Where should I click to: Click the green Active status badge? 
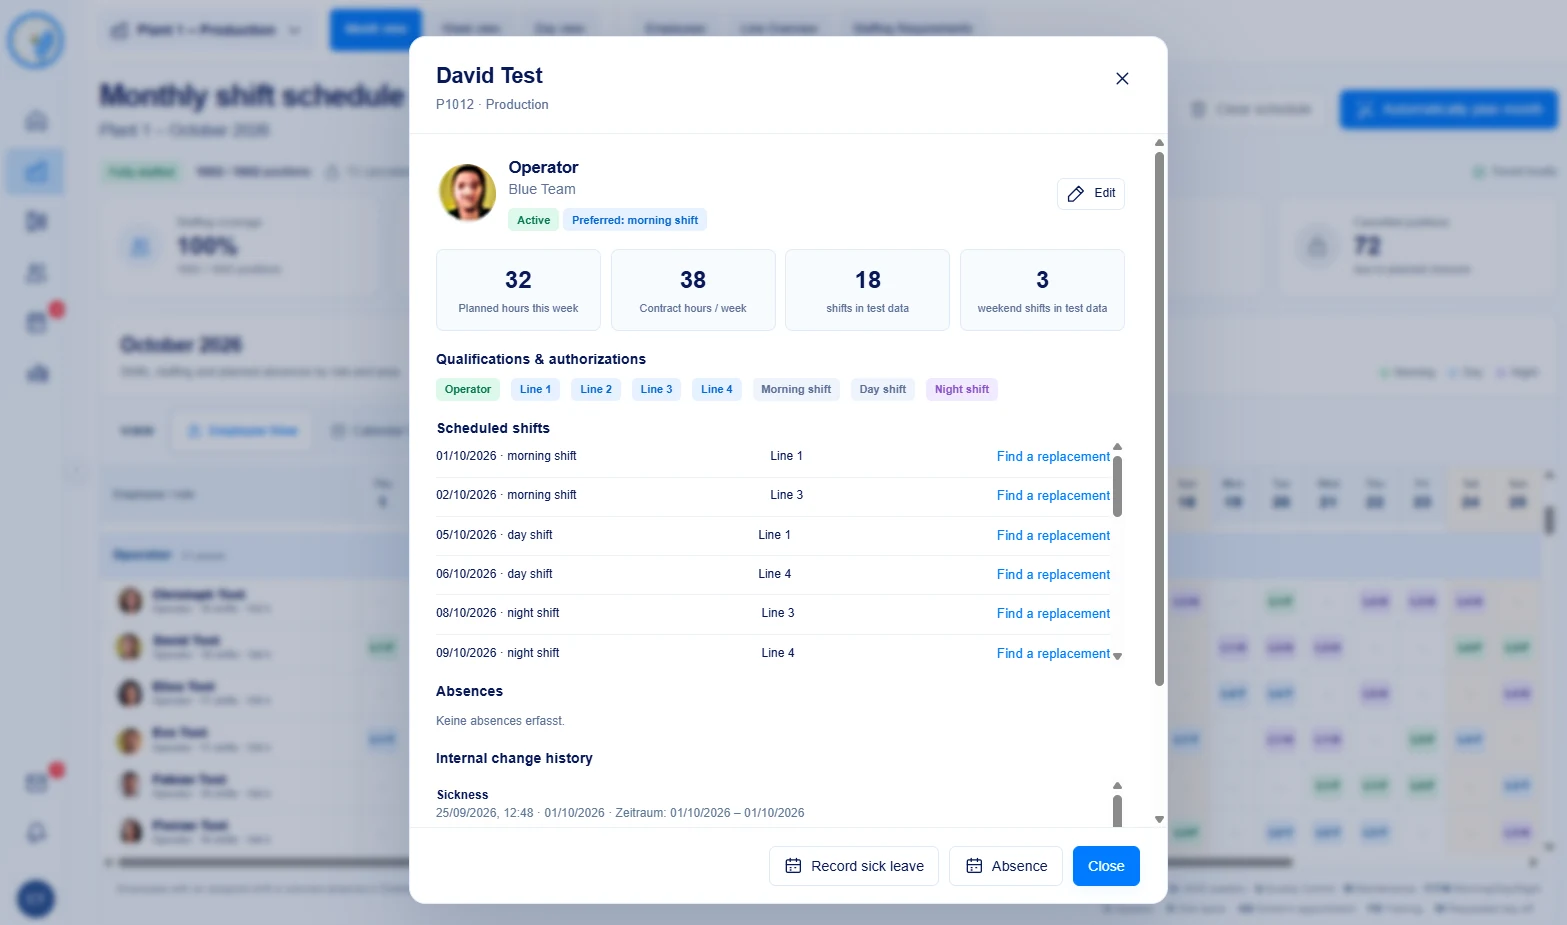click(533, 220)
